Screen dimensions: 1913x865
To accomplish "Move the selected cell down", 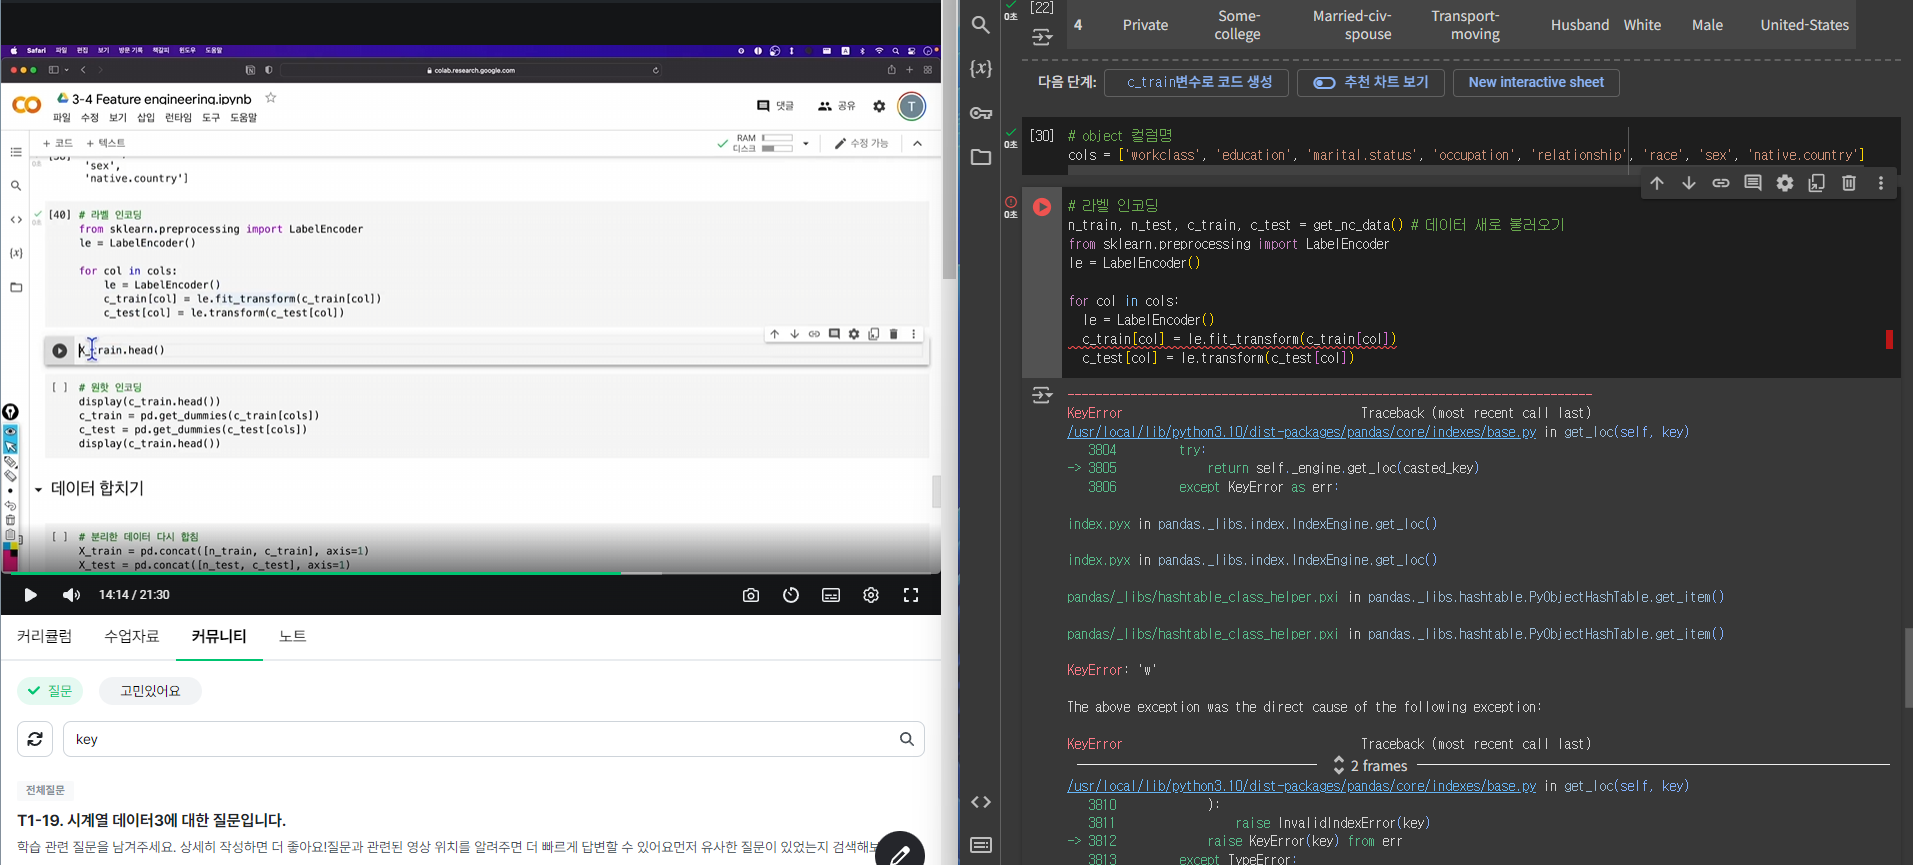I will tap(1689, 183).
